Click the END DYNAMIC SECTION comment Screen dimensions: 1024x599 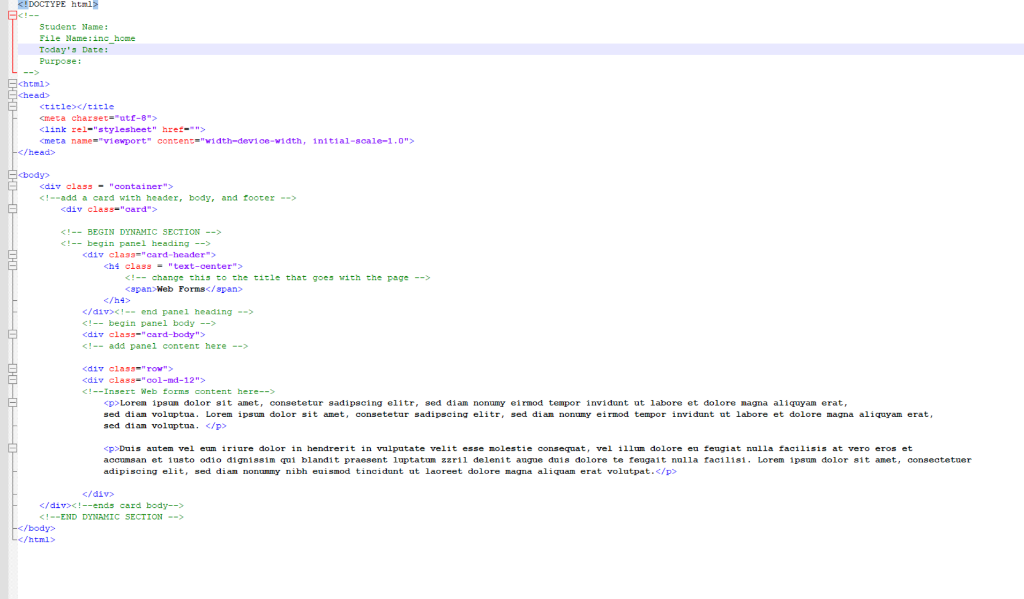pyautogui.click(x=113, y=516)
